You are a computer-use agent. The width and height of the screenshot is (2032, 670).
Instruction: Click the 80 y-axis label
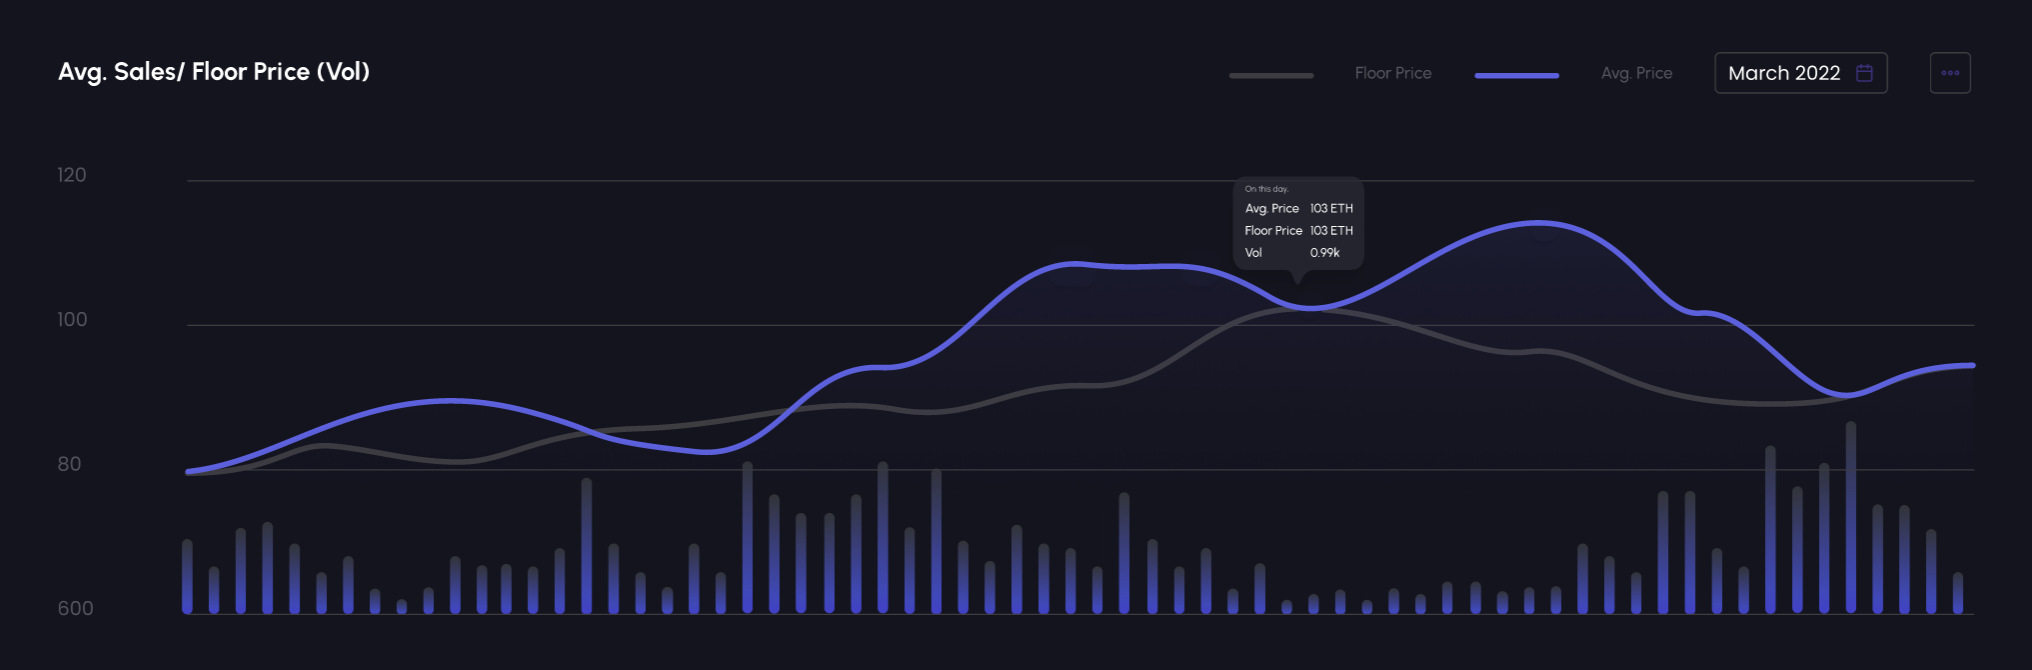pyautogui.click(x=69, y=464)
